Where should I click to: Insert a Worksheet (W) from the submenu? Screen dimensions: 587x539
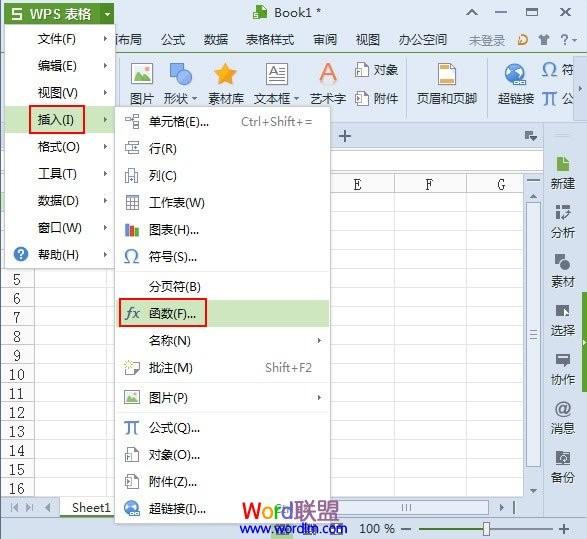pyautogui.click(x=223, y=202)
